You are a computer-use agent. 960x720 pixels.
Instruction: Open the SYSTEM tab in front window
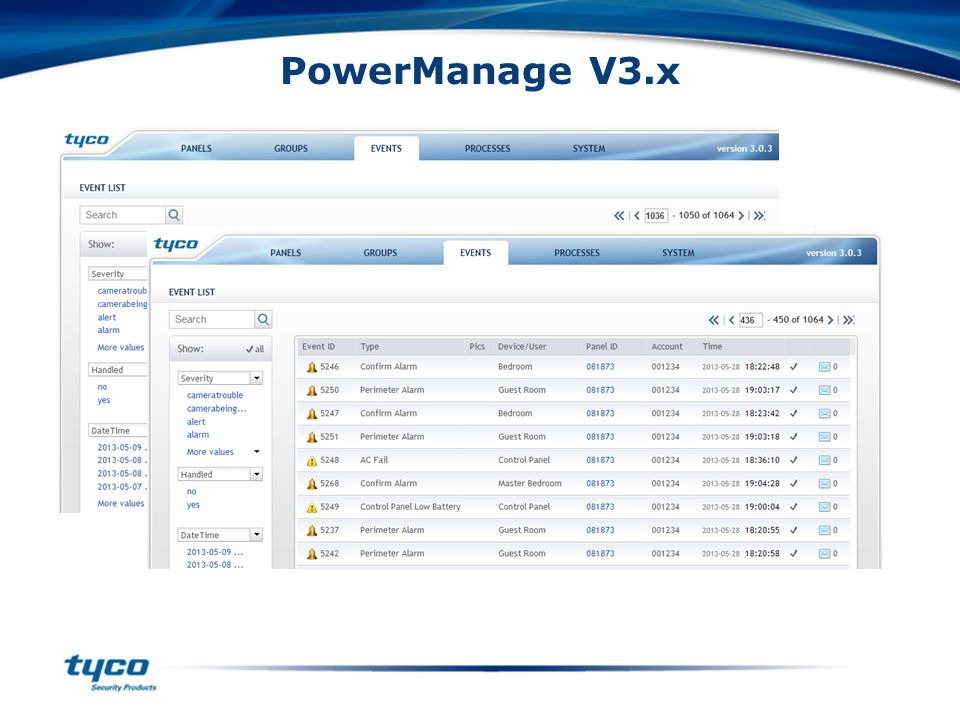678,253
